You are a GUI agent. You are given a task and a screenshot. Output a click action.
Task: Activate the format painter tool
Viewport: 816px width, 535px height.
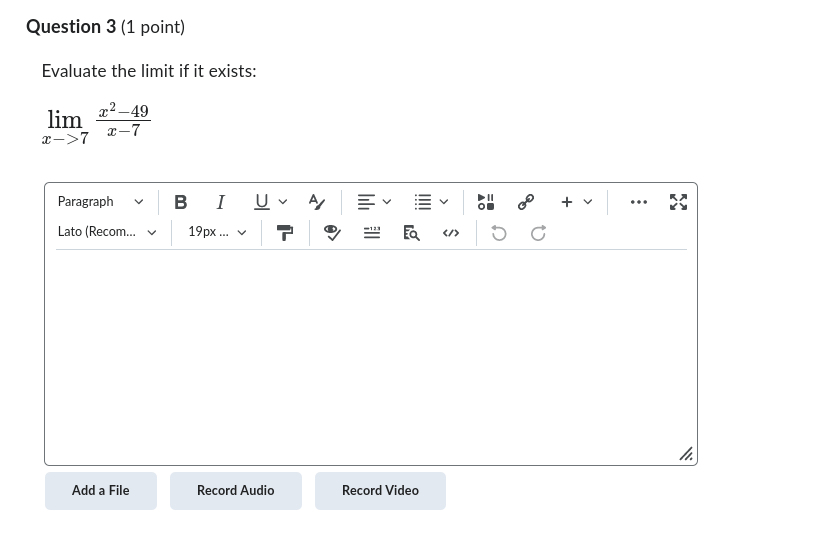pos(285,233)
